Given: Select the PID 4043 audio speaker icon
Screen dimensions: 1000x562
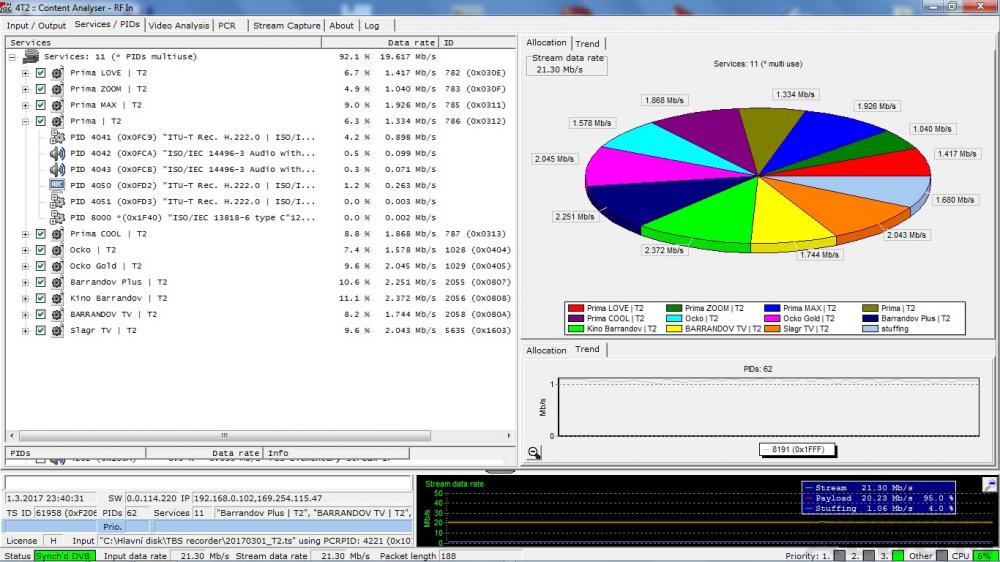Looking at the screenshot, I should coord(57,169).
